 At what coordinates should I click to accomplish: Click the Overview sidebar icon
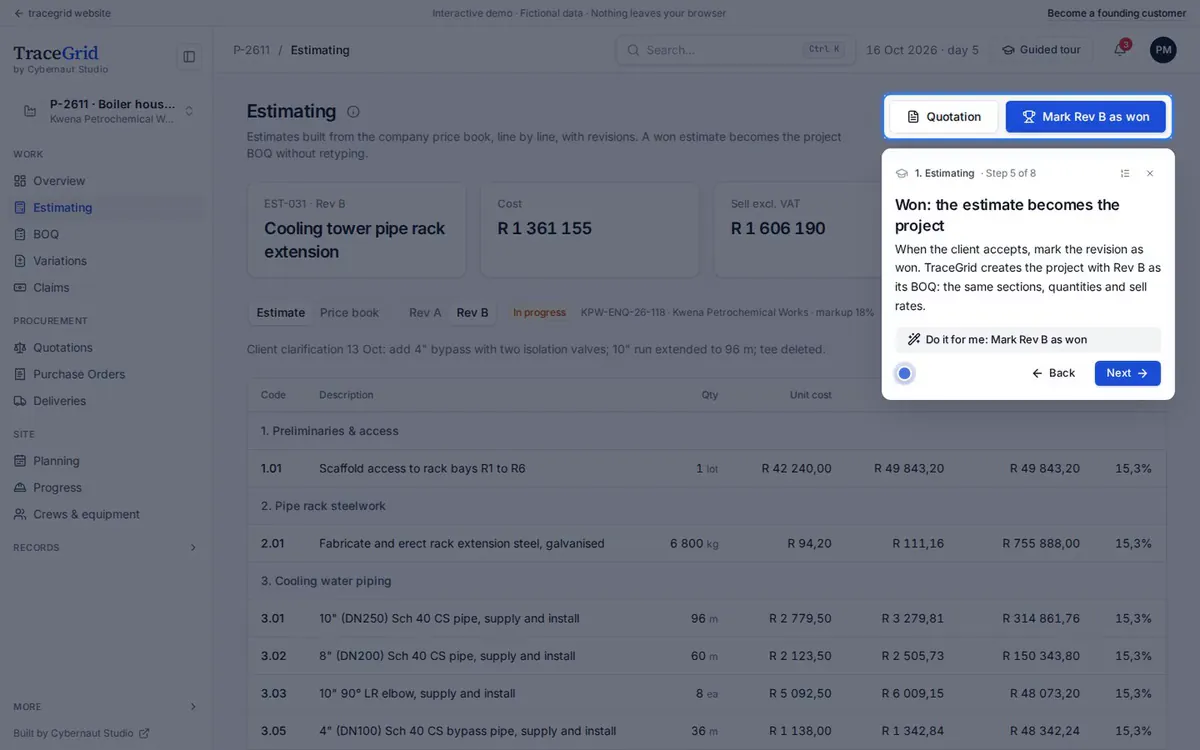pyautogui.click(x=20, y=181)
